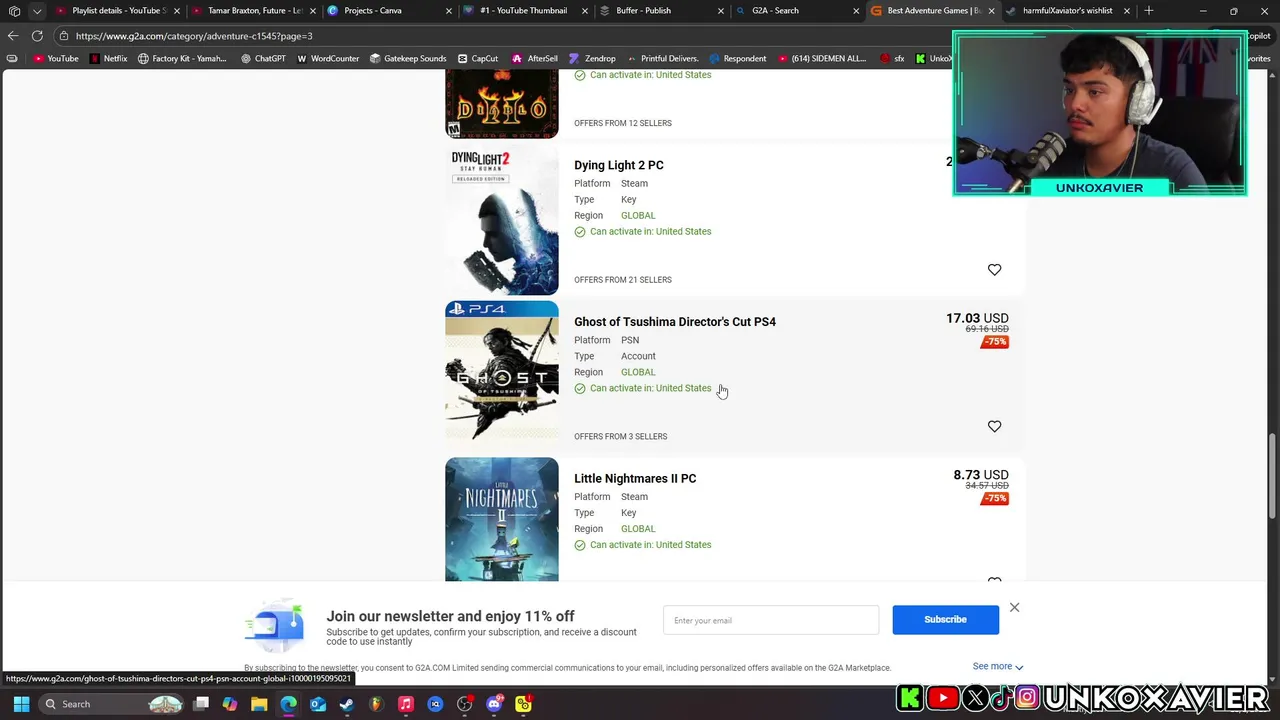Open Outlook from taskbar
Image resolution: width=1280 pixels, height=720 pixels.
click(318, 704)
